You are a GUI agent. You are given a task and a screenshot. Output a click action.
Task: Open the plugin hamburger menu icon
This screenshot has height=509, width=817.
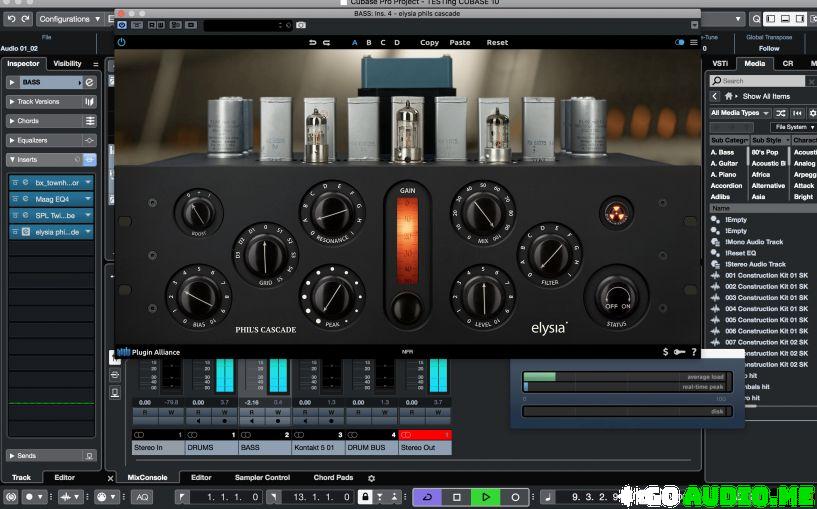694,43
